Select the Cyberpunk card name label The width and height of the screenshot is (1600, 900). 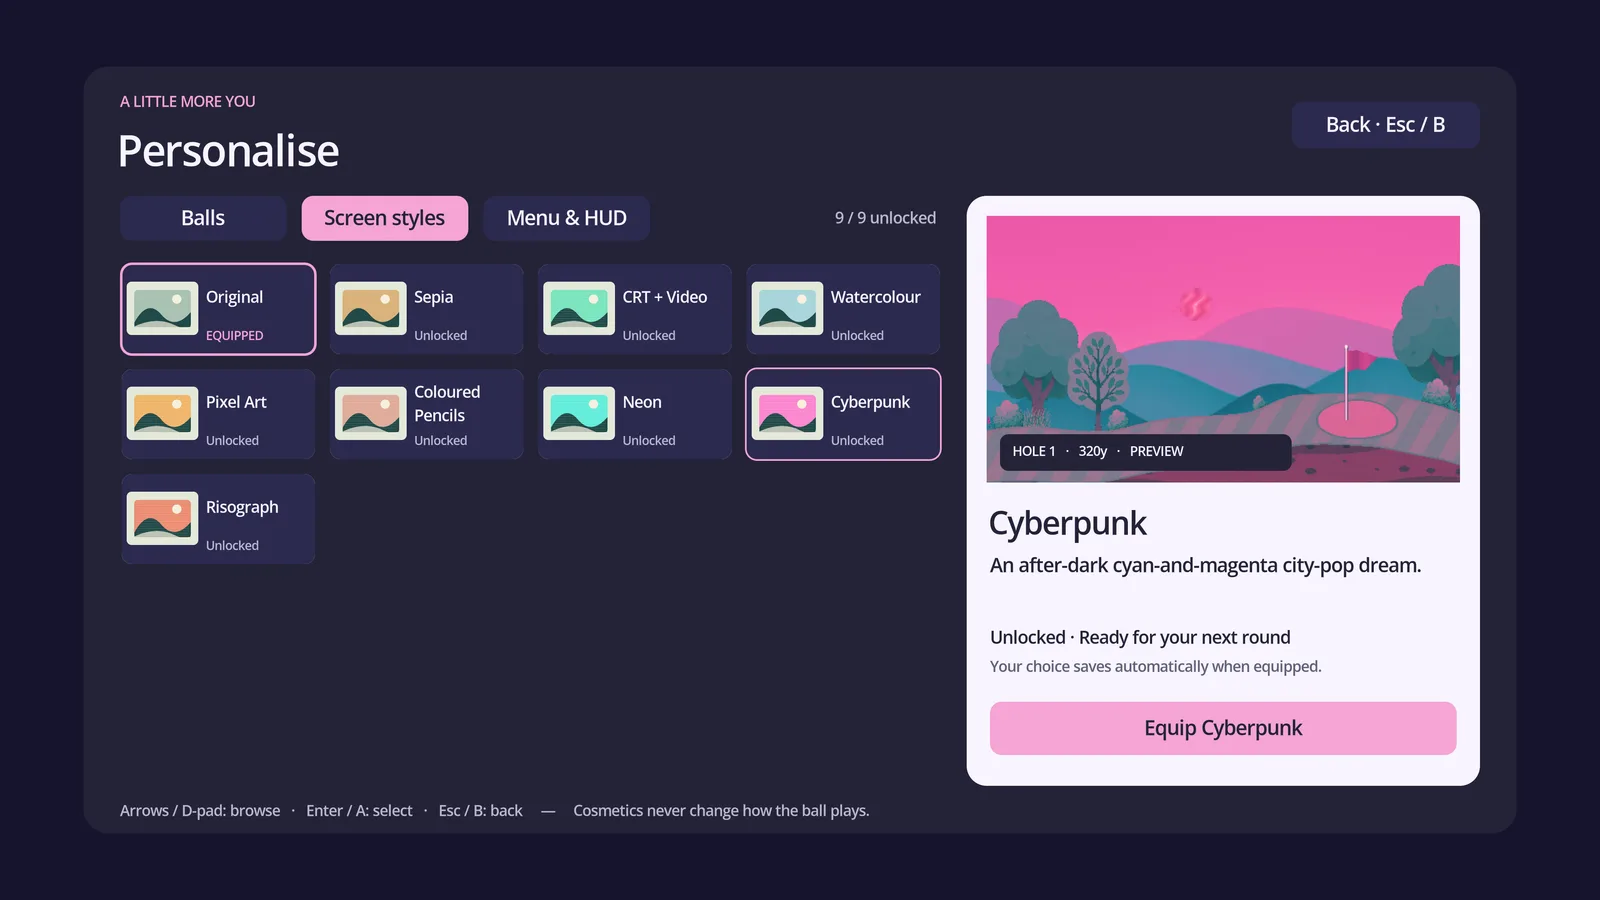[x=870, y=402]
